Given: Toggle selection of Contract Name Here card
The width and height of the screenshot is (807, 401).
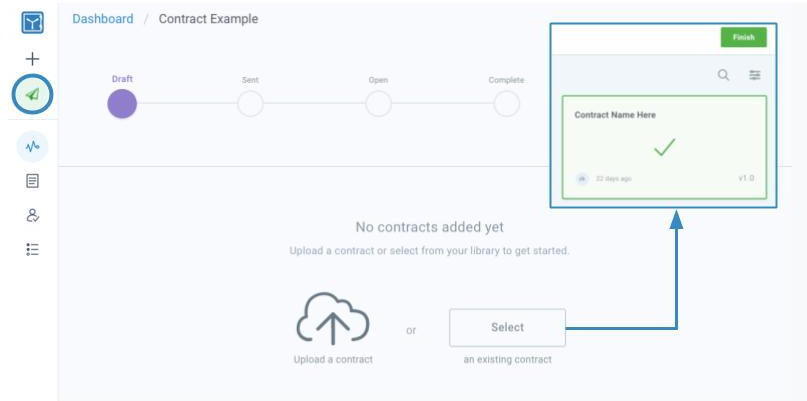Looking at the screenshot, I should [x=664, y=147].
